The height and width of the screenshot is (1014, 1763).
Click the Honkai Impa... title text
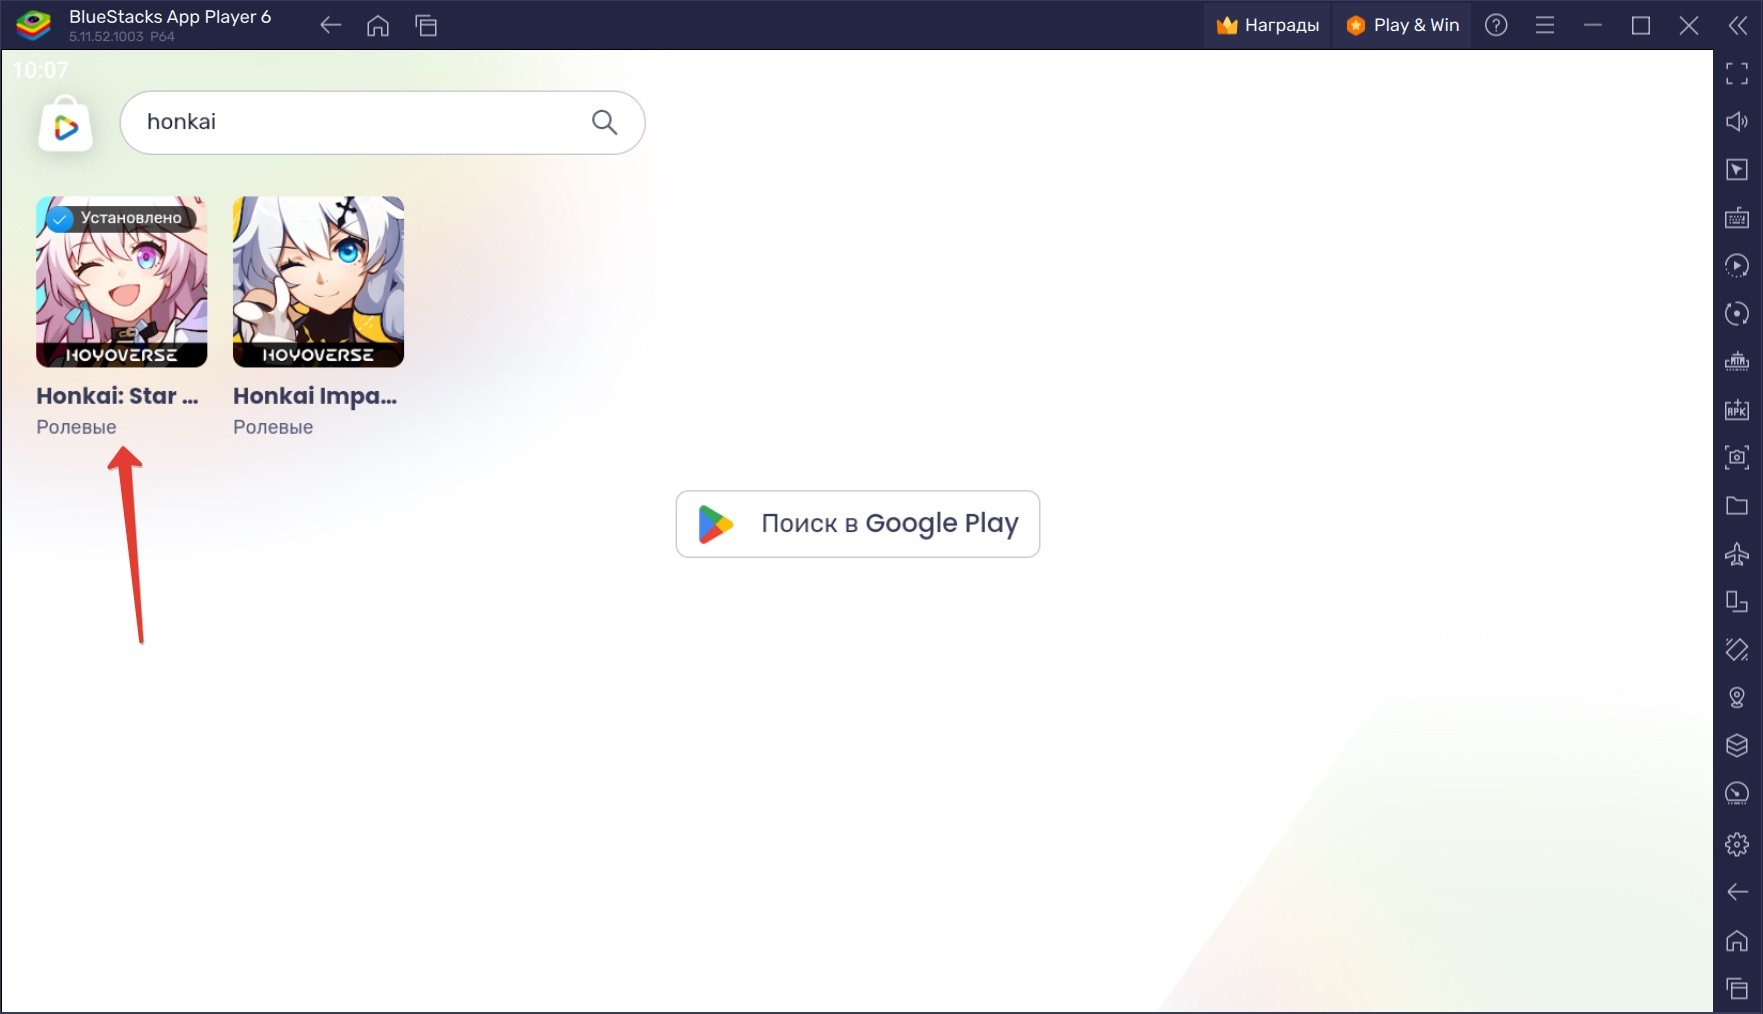(315, 396)
